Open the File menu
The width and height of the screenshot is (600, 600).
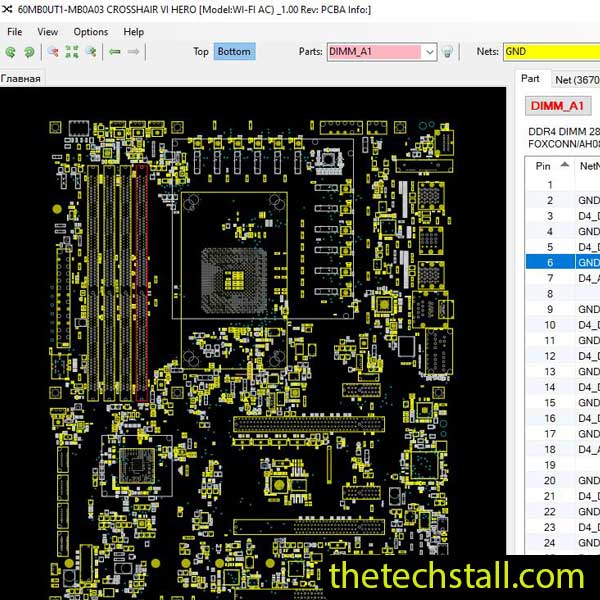click(x=15, y=31)
